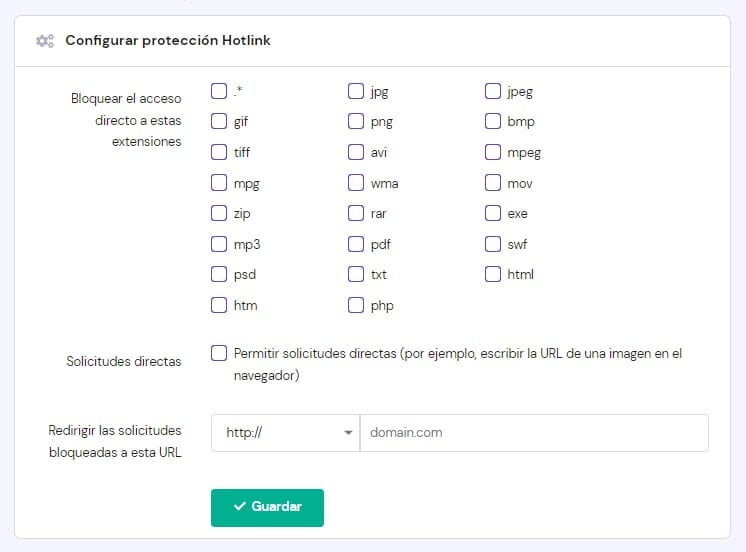Check the zip extension box
746x552 pixels.
(x=219, y=213)
